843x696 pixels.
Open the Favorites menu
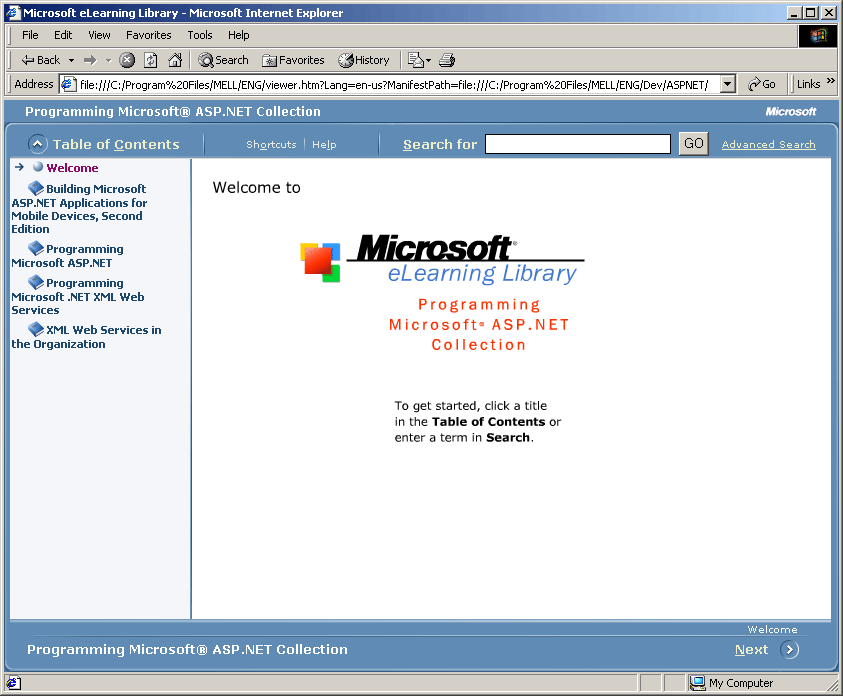tap(149, 35)
